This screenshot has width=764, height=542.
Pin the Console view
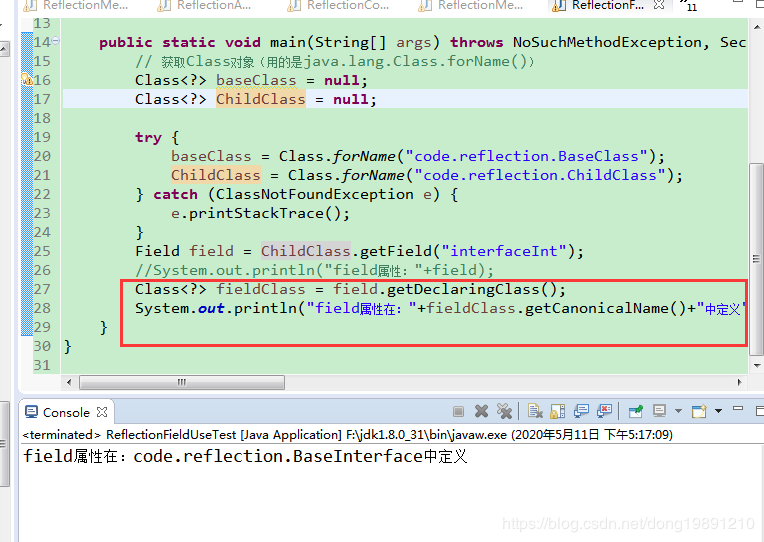[x=635, y=411]
